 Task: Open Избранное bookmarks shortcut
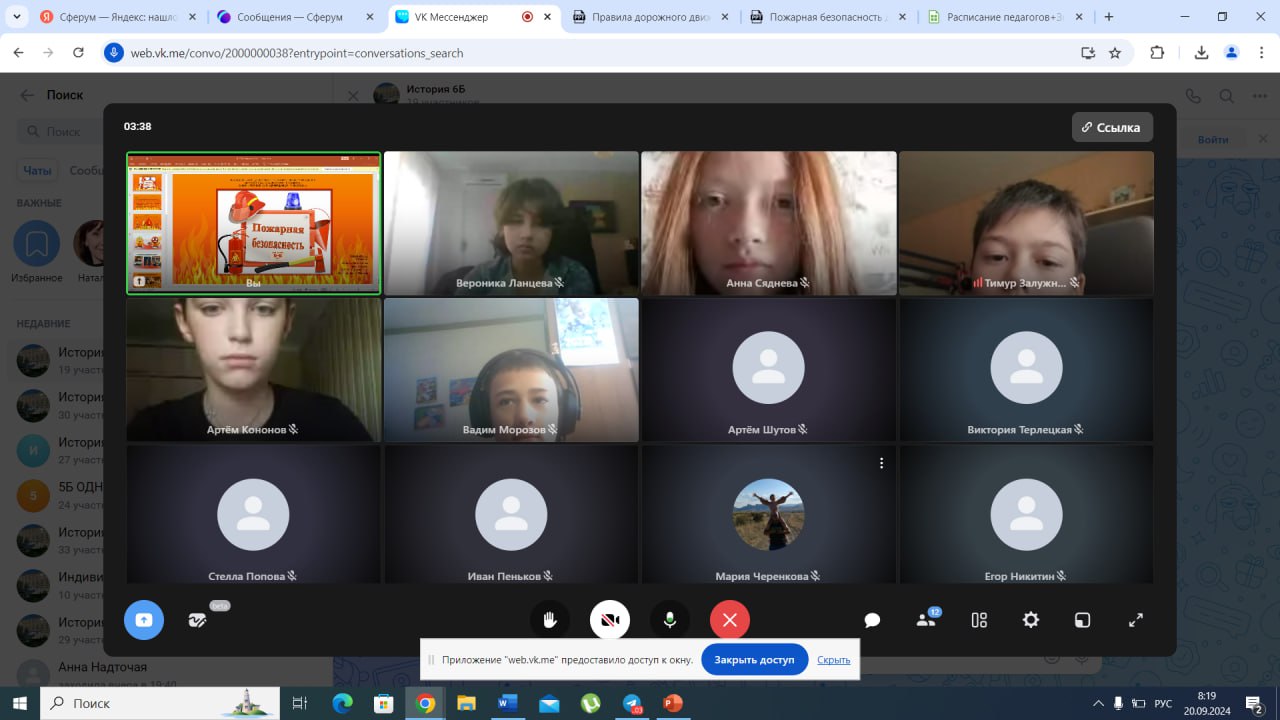(37, 252)
